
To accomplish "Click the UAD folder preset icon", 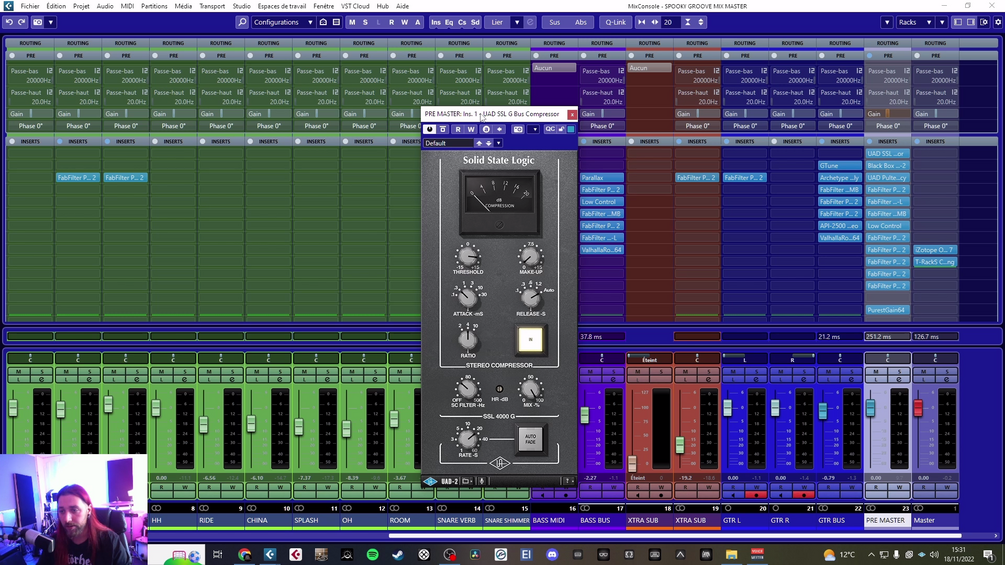I will tap(467, 481).
